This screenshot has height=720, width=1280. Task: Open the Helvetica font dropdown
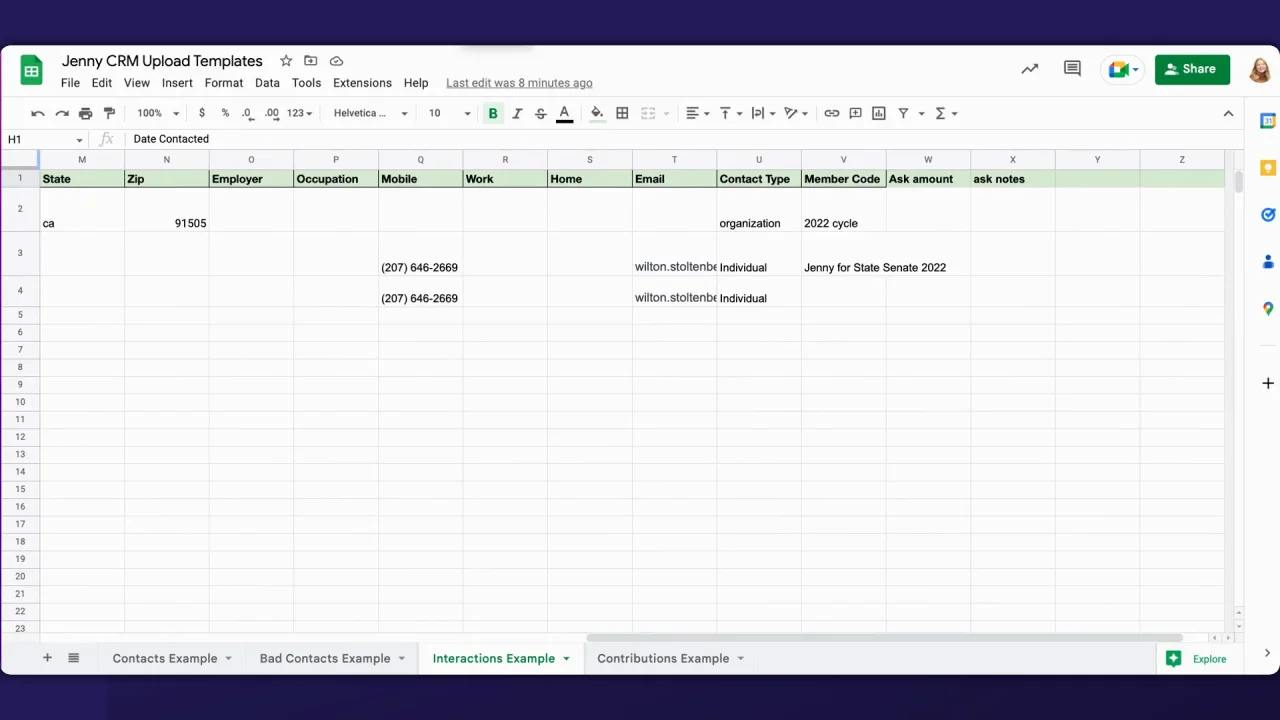[x=370, y=114]
